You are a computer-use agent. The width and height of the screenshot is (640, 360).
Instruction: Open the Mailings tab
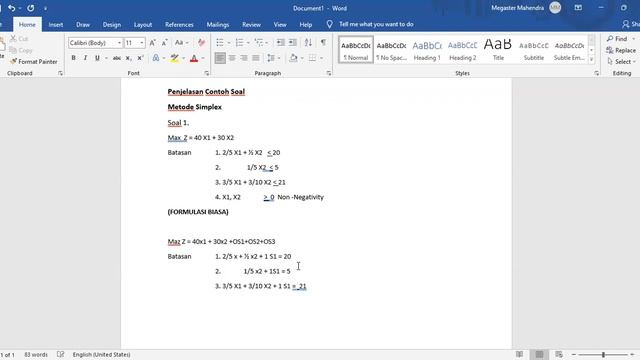218,24
